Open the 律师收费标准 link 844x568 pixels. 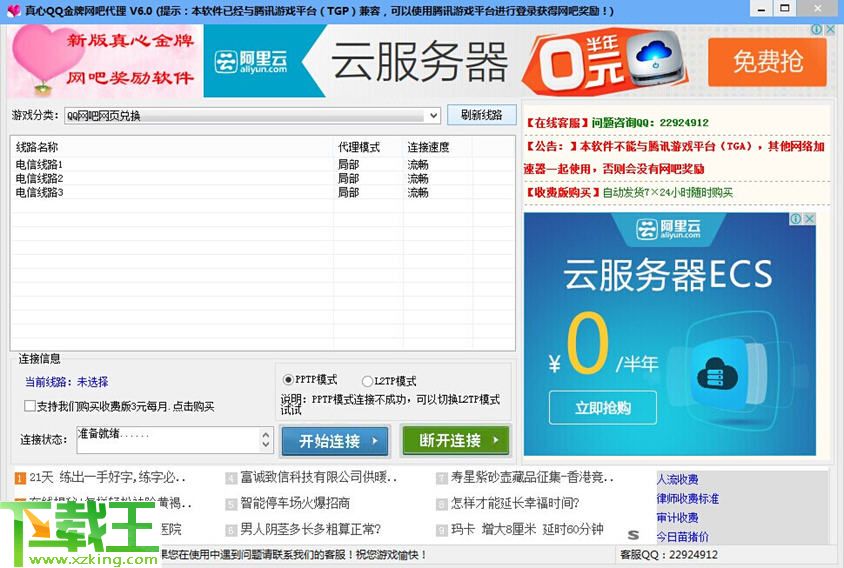687,499
